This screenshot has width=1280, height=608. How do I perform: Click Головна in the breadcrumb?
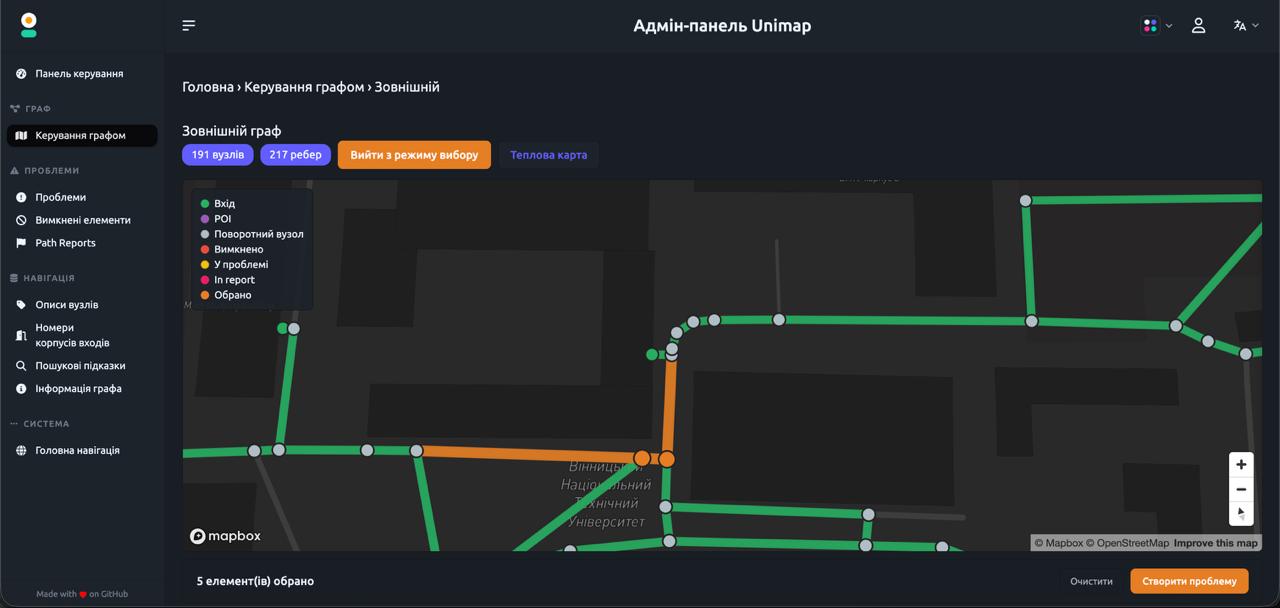tap(208, 87)
